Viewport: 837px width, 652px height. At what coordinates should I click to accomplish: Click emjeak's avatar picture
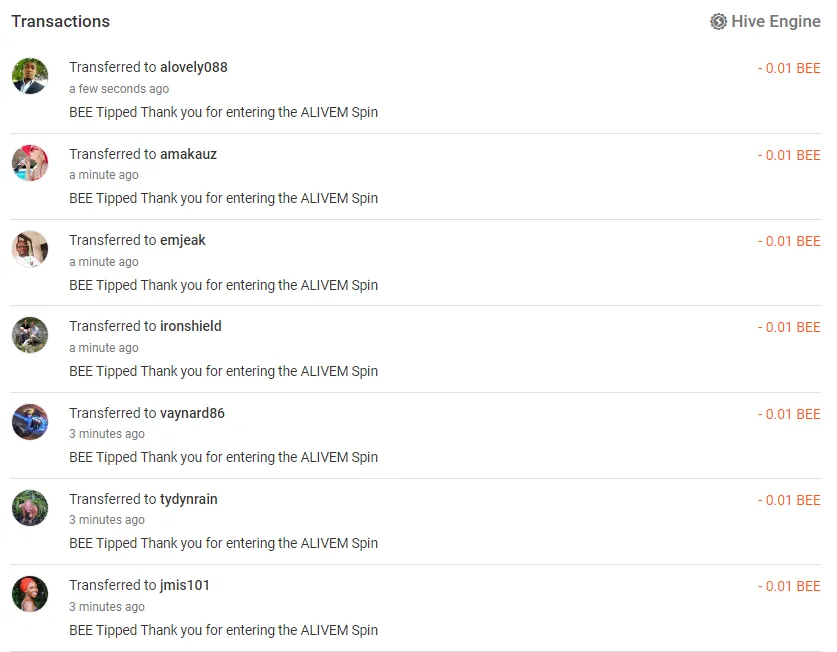coord(30,249)
